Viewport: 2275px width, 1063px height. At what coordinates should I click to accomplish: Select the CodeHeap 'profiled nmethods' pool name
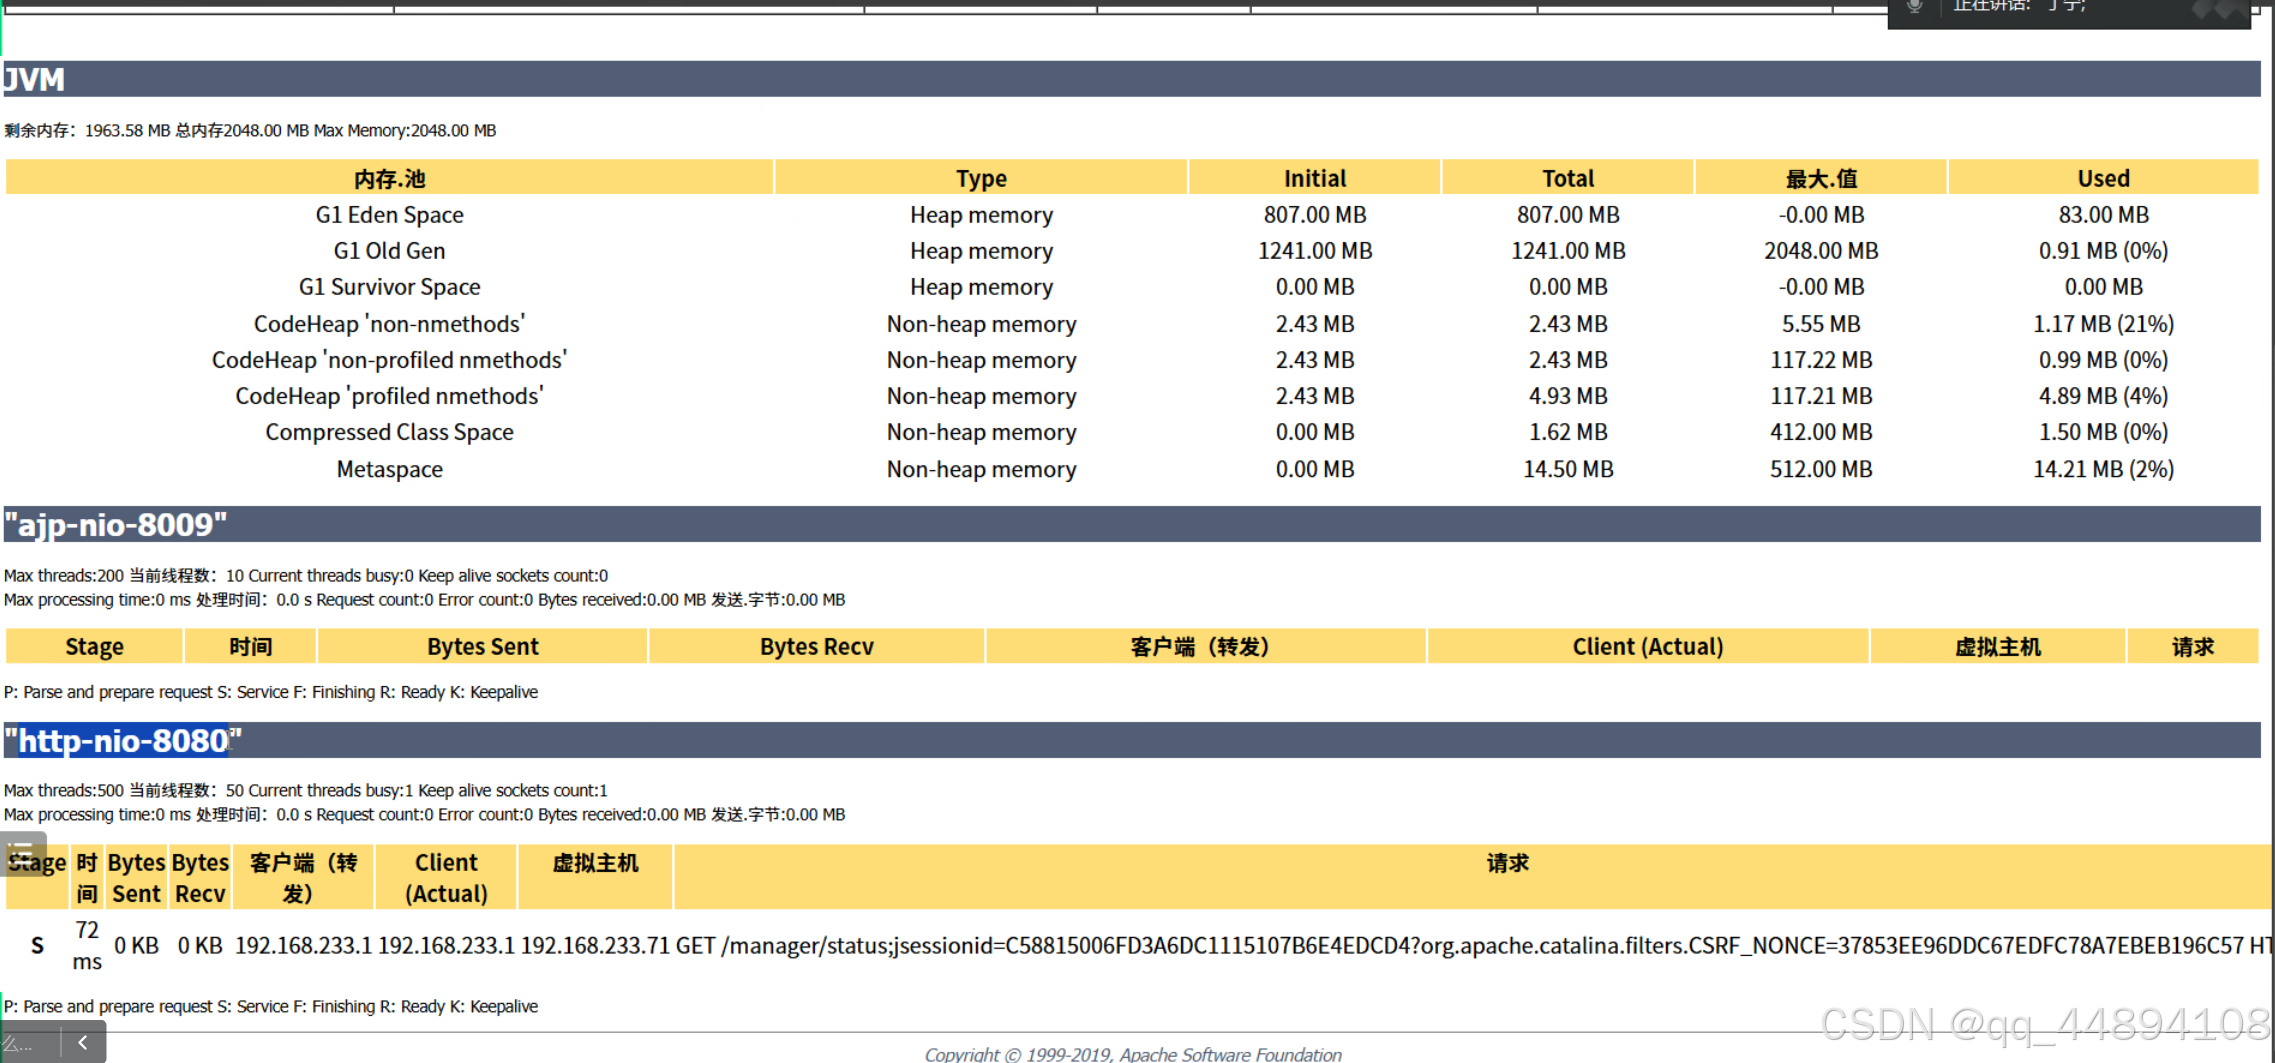pyautogui.click(x=389, y=396)
